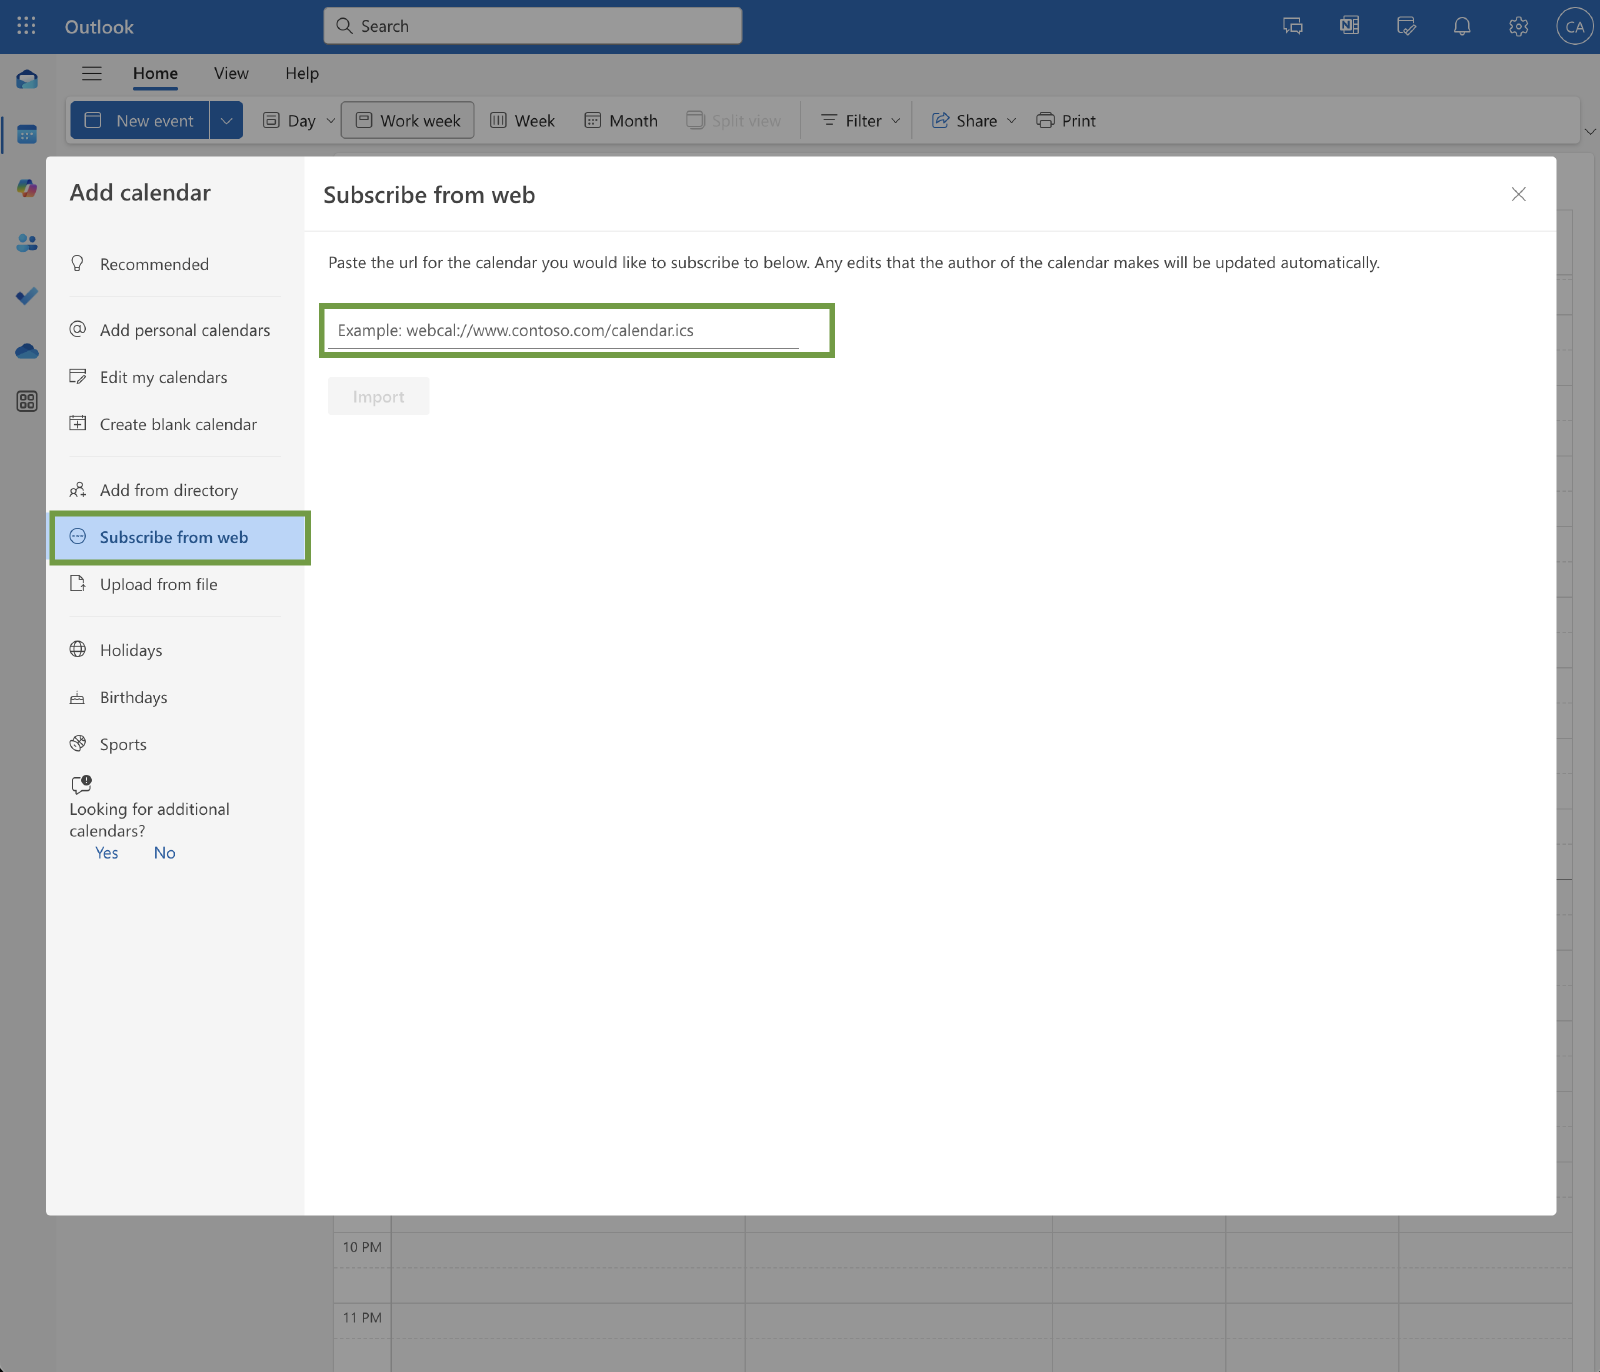Image resolution: width=1600 pixels, height=1372 pixels.
Task: Open People contacts in the sidebar
Action: [27, 242]
